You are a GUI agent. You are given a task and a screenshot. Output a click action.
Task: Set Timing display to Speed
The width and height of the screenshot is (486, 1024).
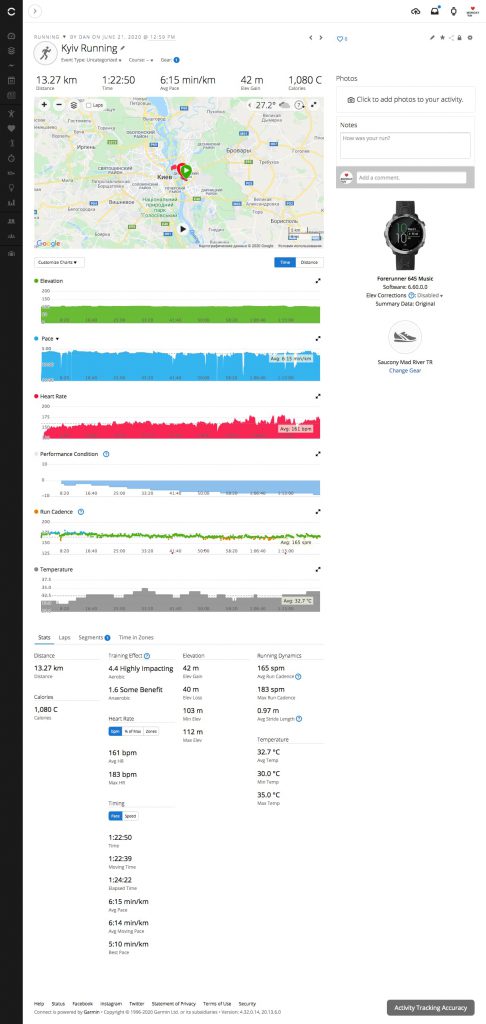pyautogui.click(x=130, y=816)
